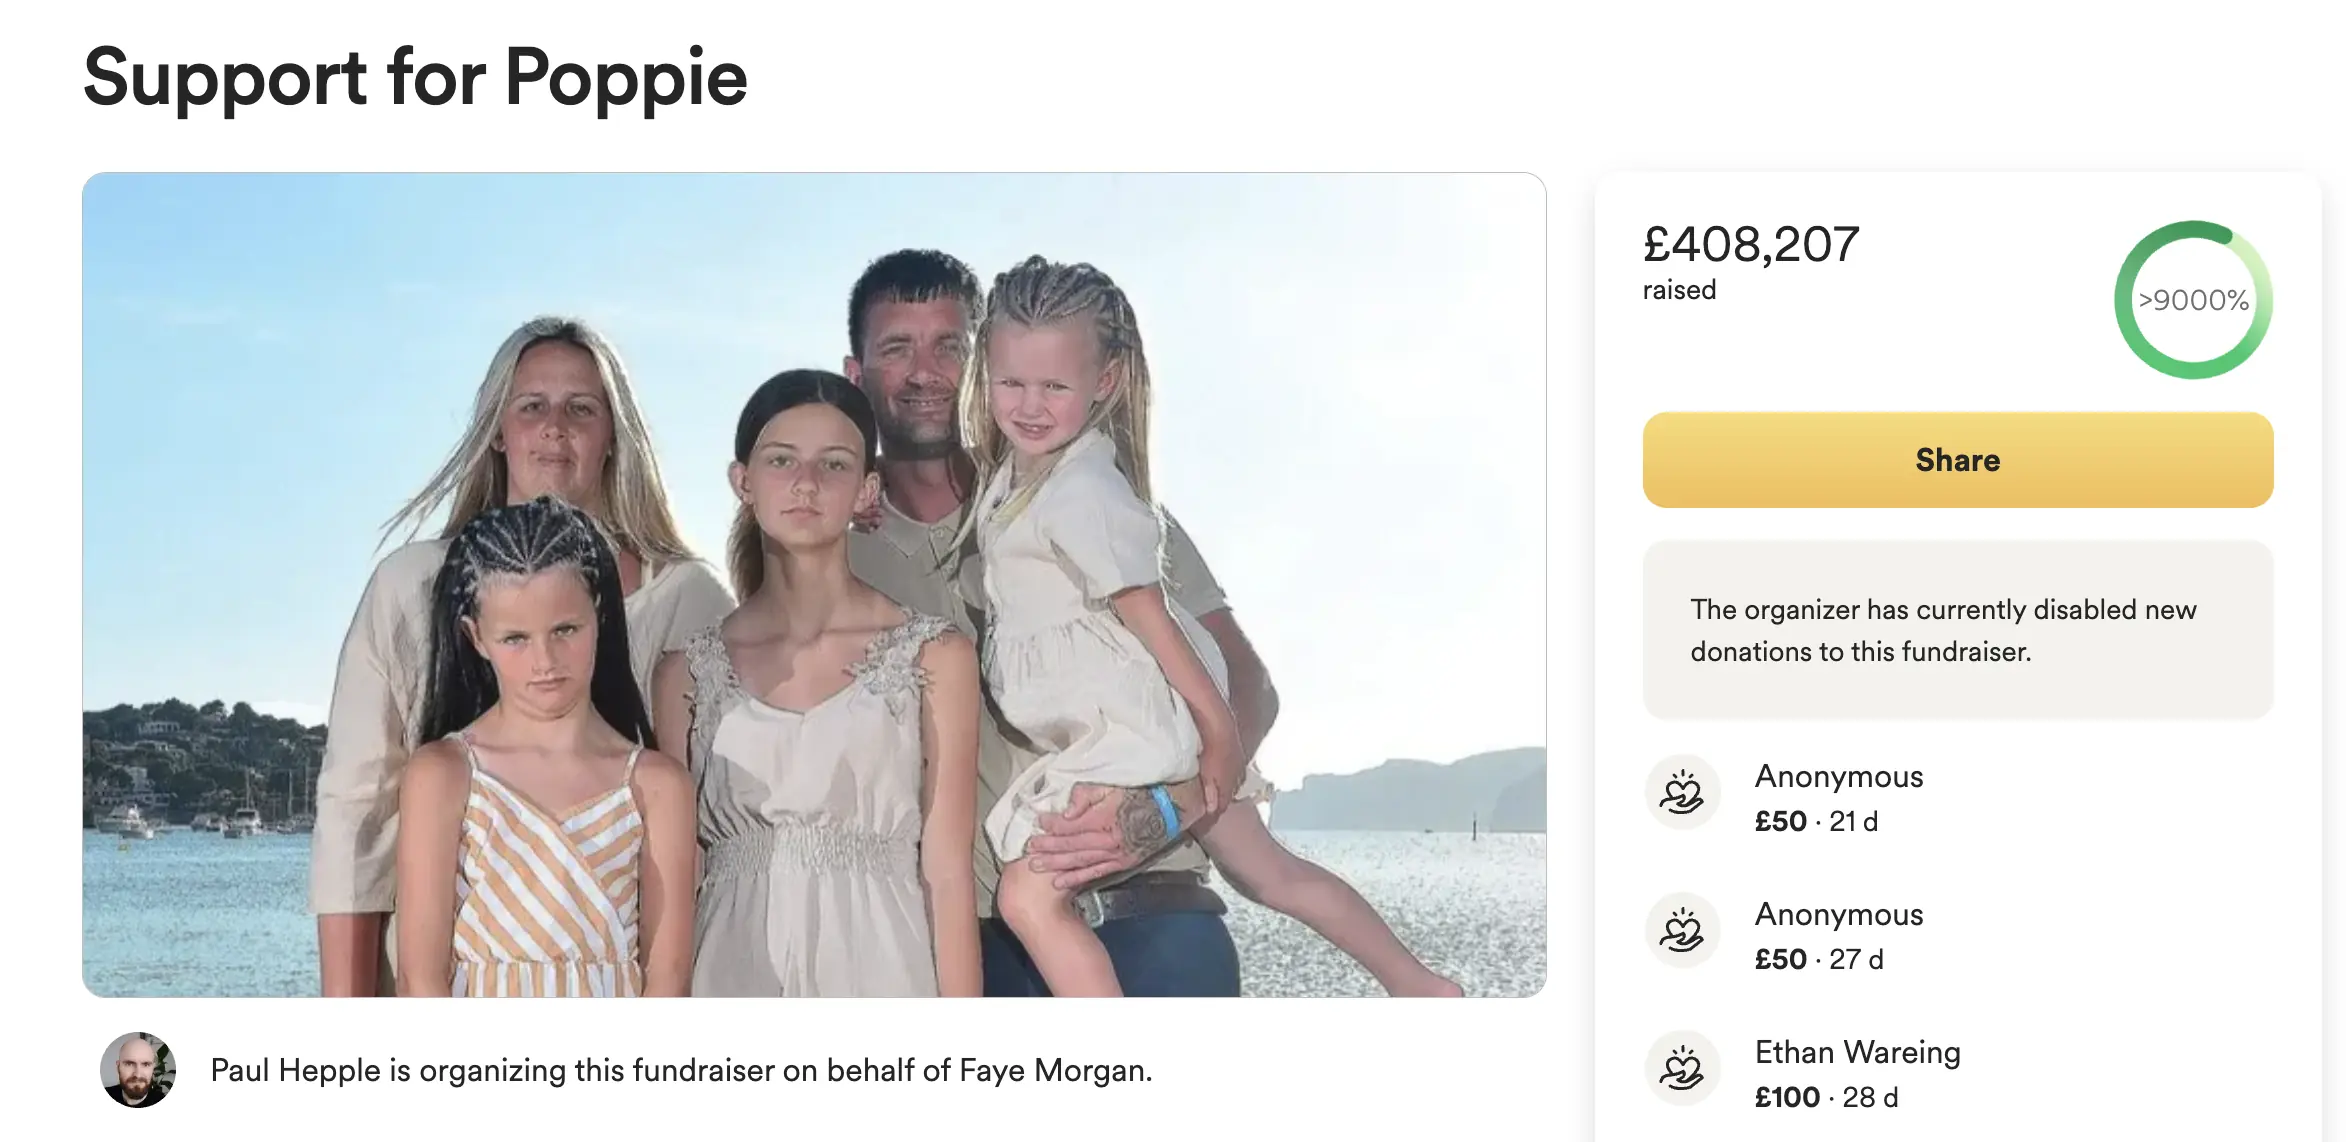
Task: Select the Anonymous donor from 27 d ago
Action: pyautogui.click(x=1838, y=915)
